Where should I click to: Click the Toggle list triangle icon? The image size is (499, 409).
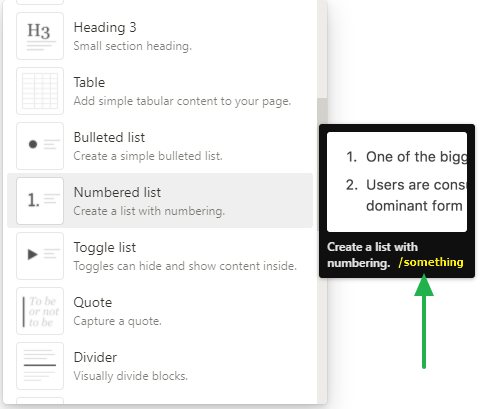40,256
